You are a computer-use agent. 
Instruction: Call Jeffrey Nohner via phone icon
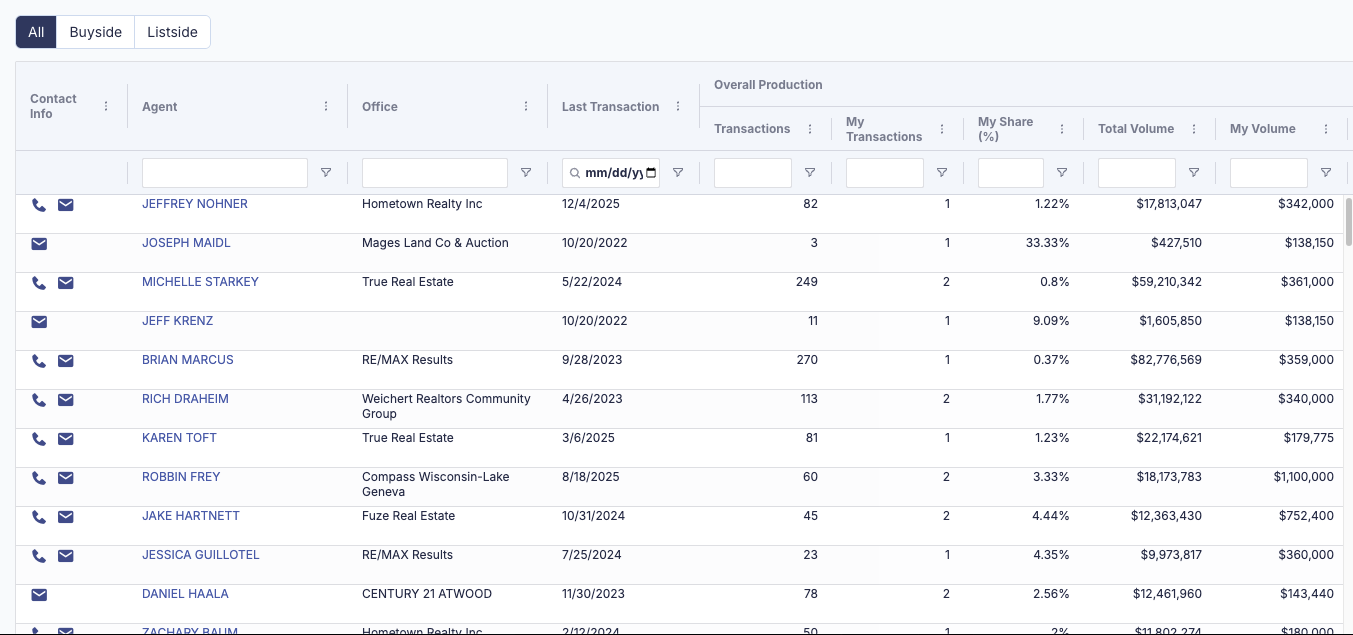(x=39, y=205)
